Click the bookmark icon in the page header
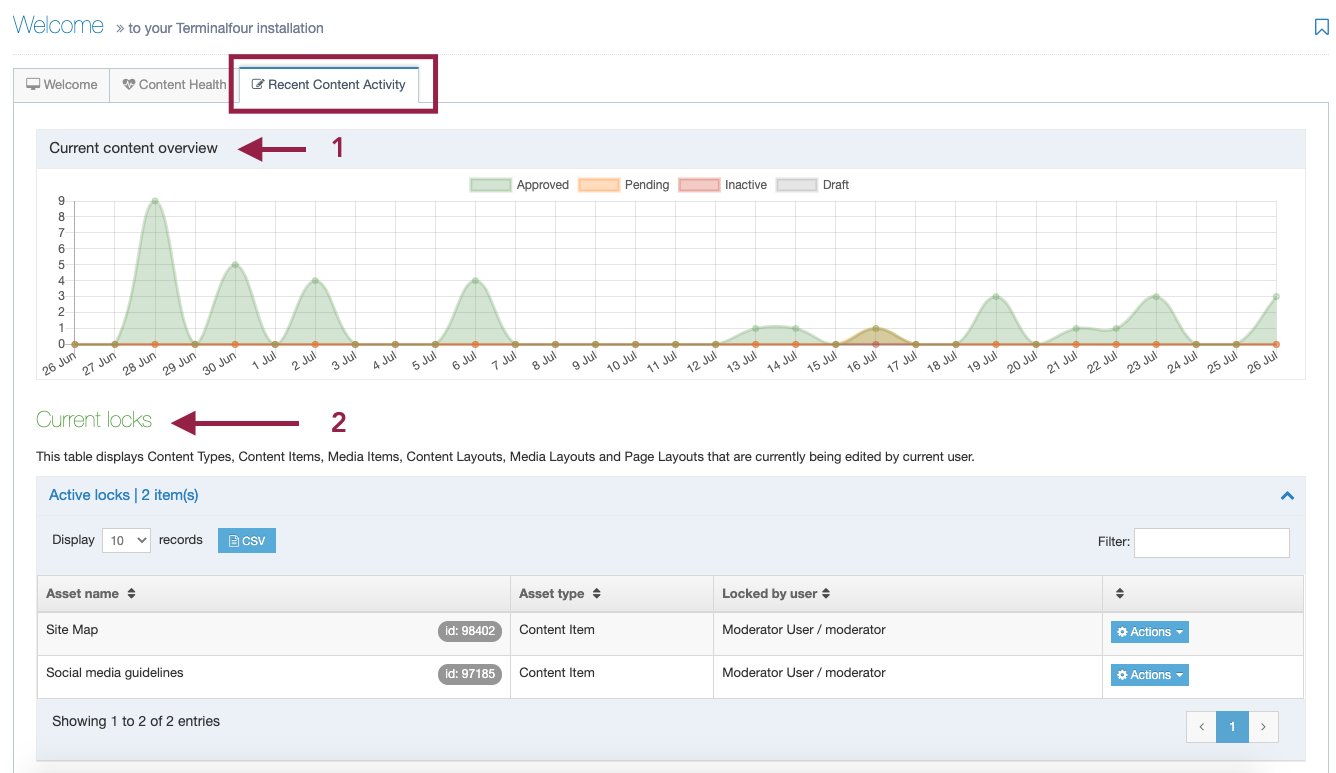The image size is (1336, 773). [1321, 27]
